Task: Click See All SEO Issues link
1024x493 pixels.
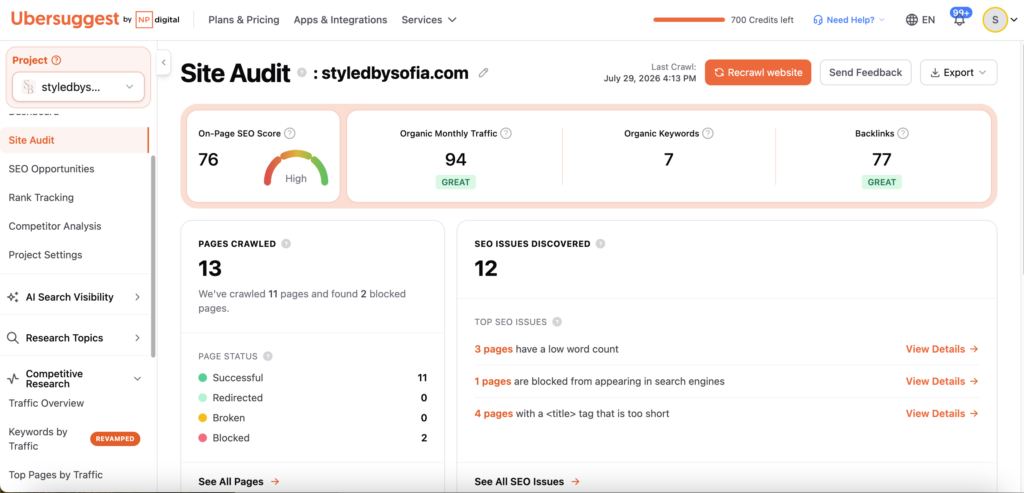Action: pyautogui.click(x=527, y=481)
